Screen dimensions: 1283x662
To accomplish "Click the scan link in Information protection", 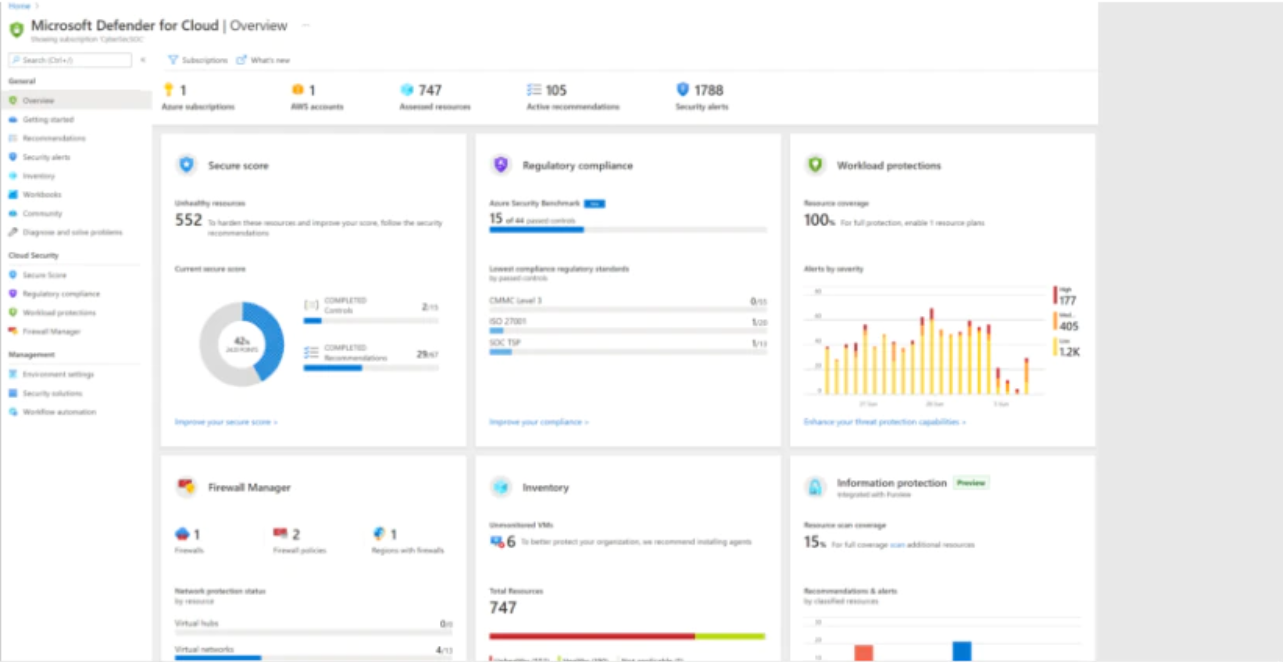I will pos(896,545).
